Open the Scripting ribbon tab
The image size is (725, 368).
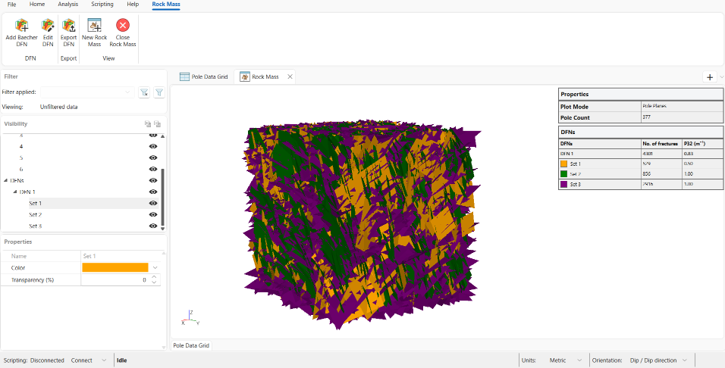tap(102, 4)
